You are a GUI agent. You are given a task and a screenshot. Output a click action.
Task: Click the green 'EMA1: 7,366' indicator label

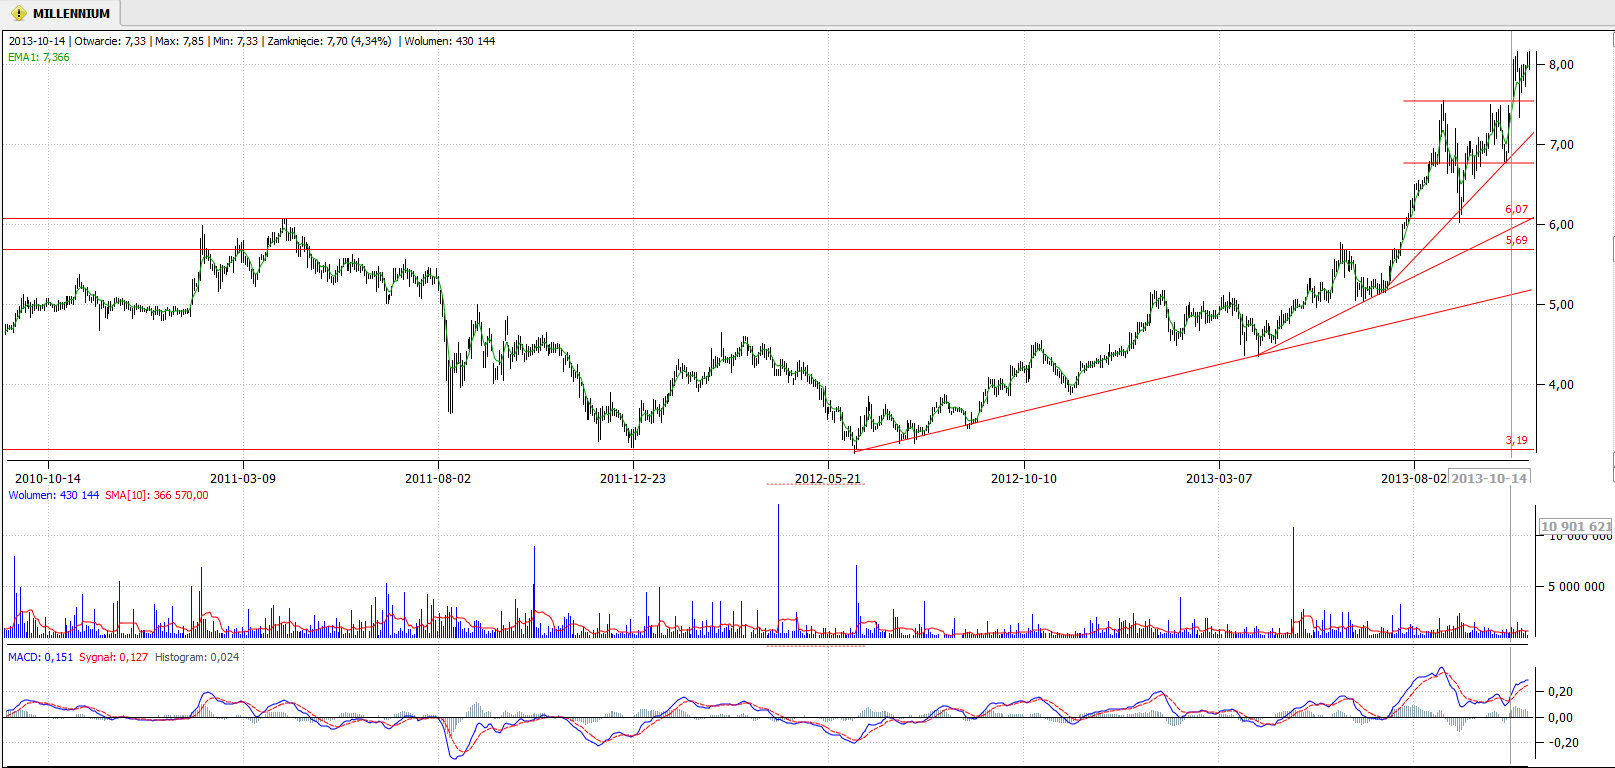[39, 57]
